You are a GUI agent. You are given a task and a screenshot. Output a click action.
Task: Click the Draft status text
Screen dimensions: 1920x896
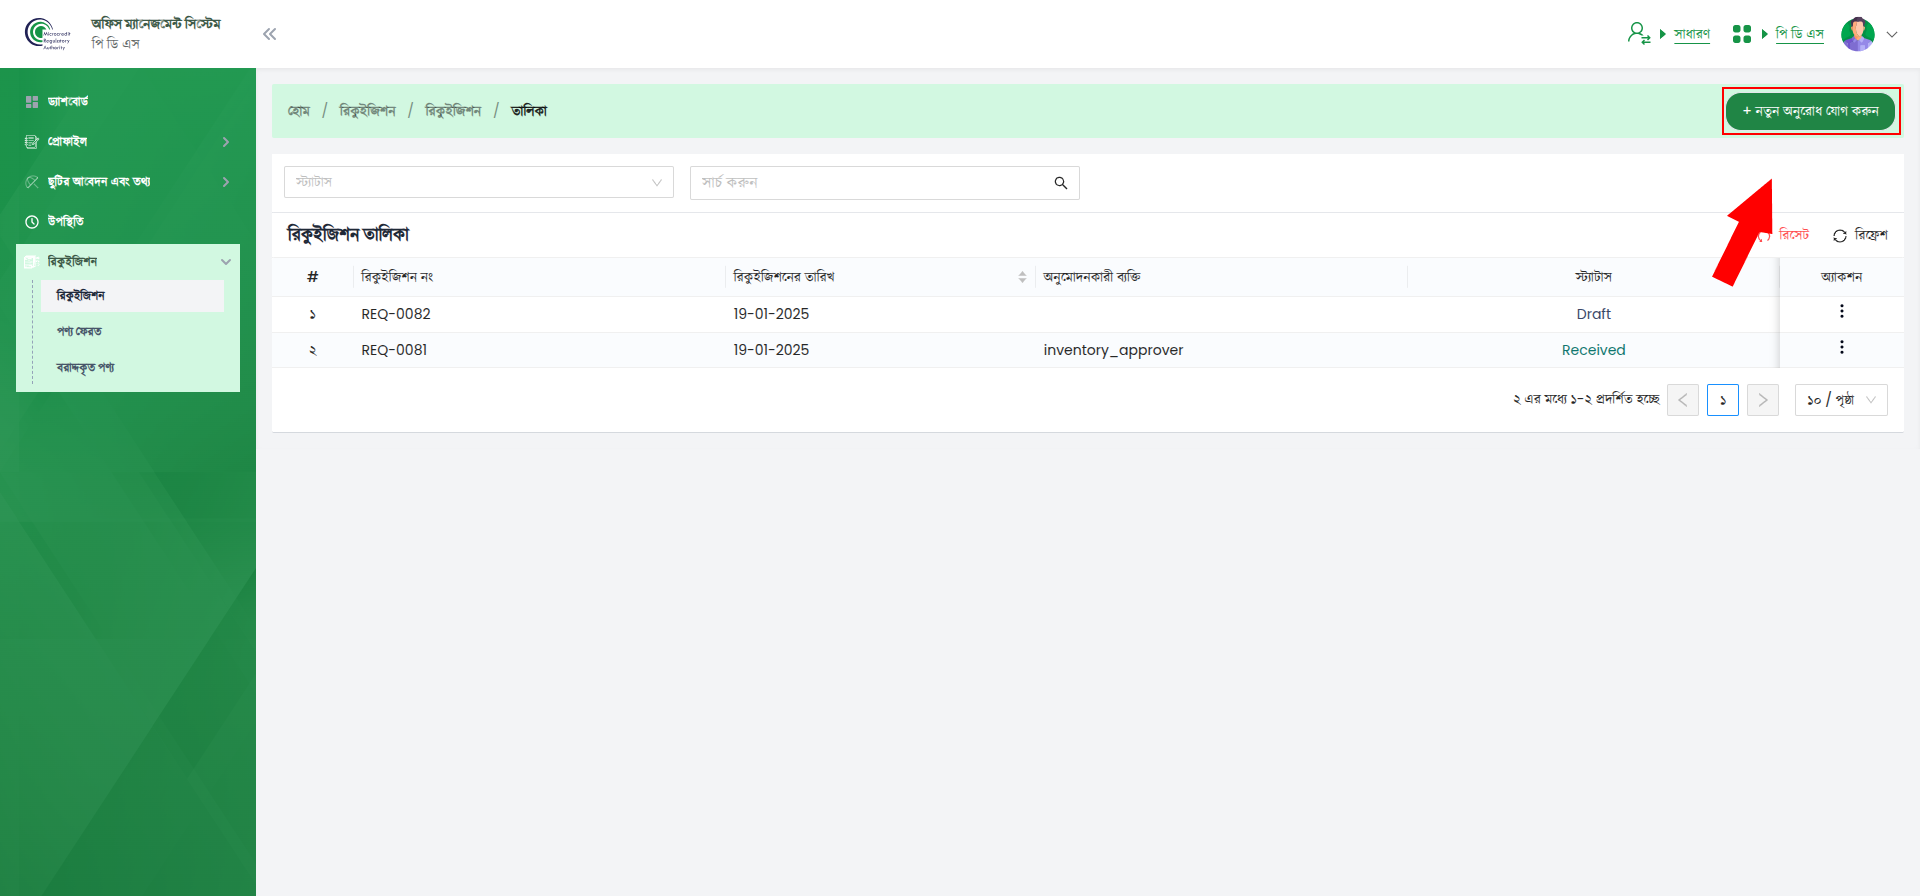click(x=1593, y=314)
